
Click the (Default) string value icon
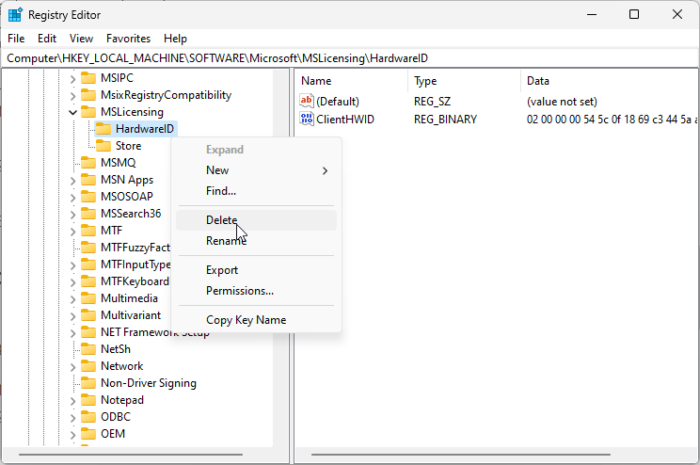point(307,101)
